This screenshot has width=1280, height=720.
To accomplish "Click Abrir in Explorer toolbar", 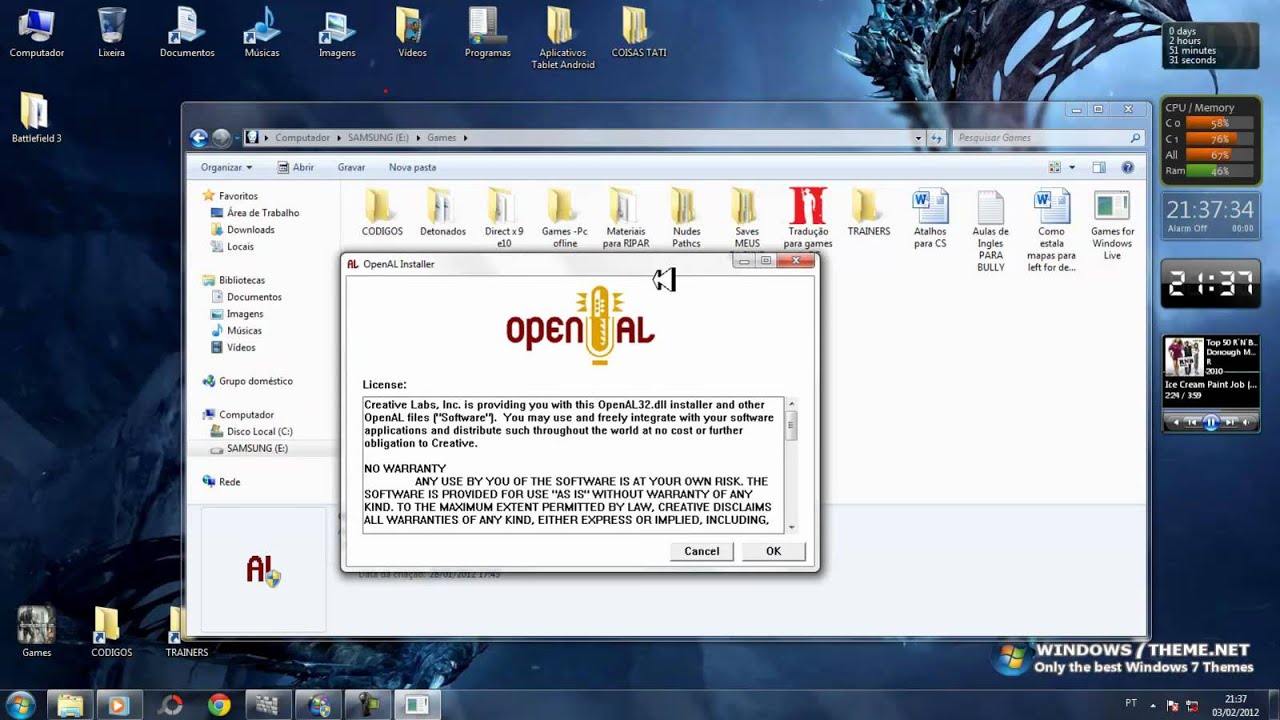I will (295, 167).
